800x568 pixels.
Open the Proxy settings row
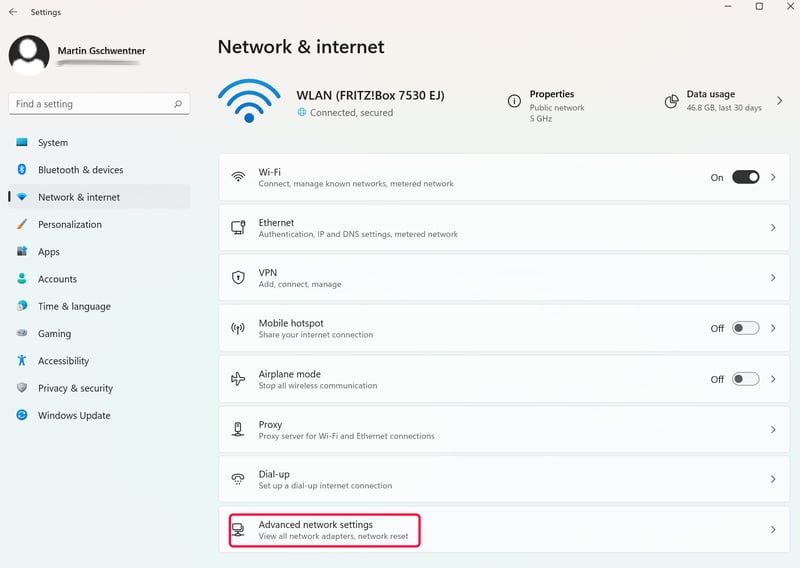[504, 429]
